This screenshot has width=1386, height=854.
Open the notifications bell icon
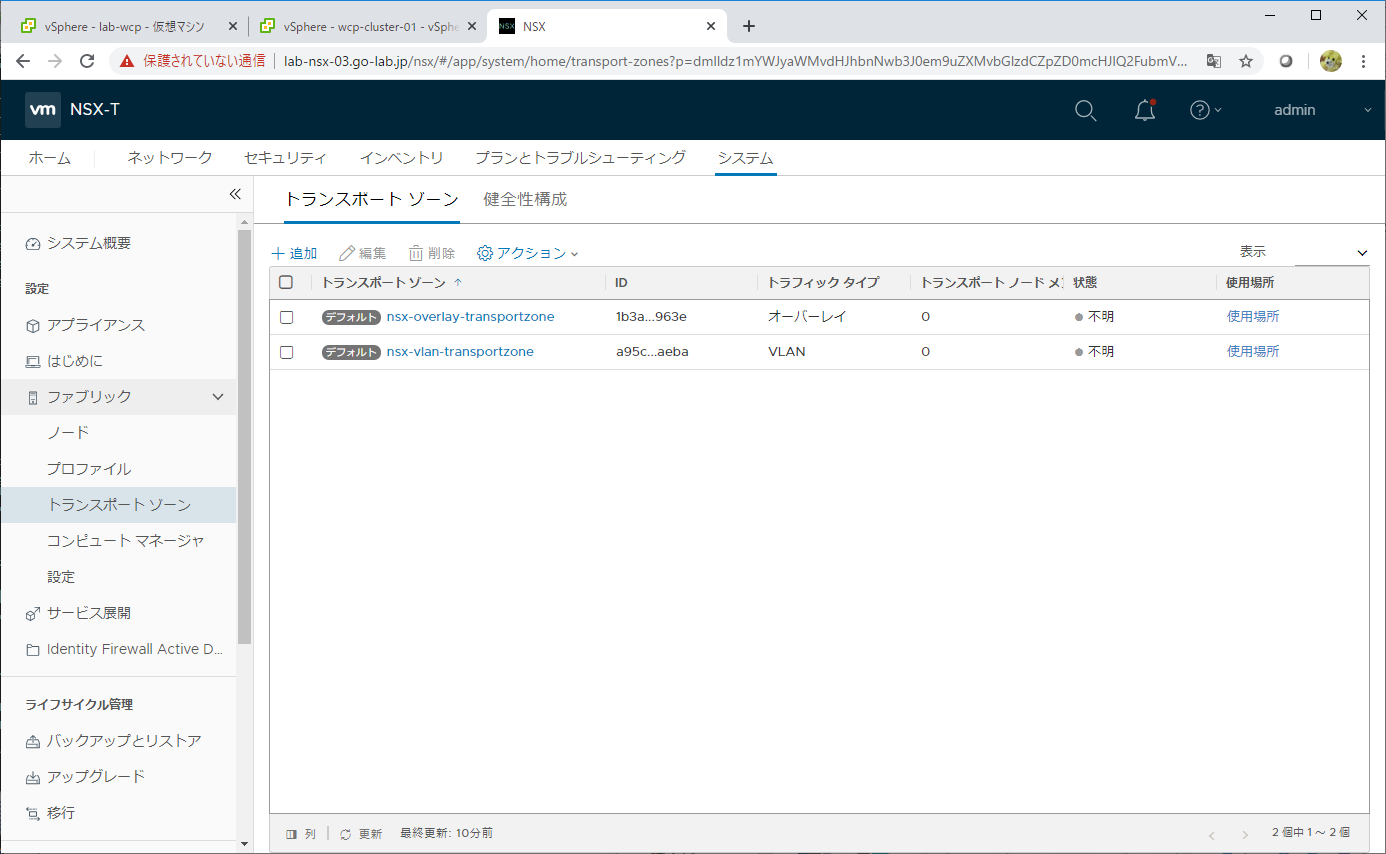click(1145, 110)
